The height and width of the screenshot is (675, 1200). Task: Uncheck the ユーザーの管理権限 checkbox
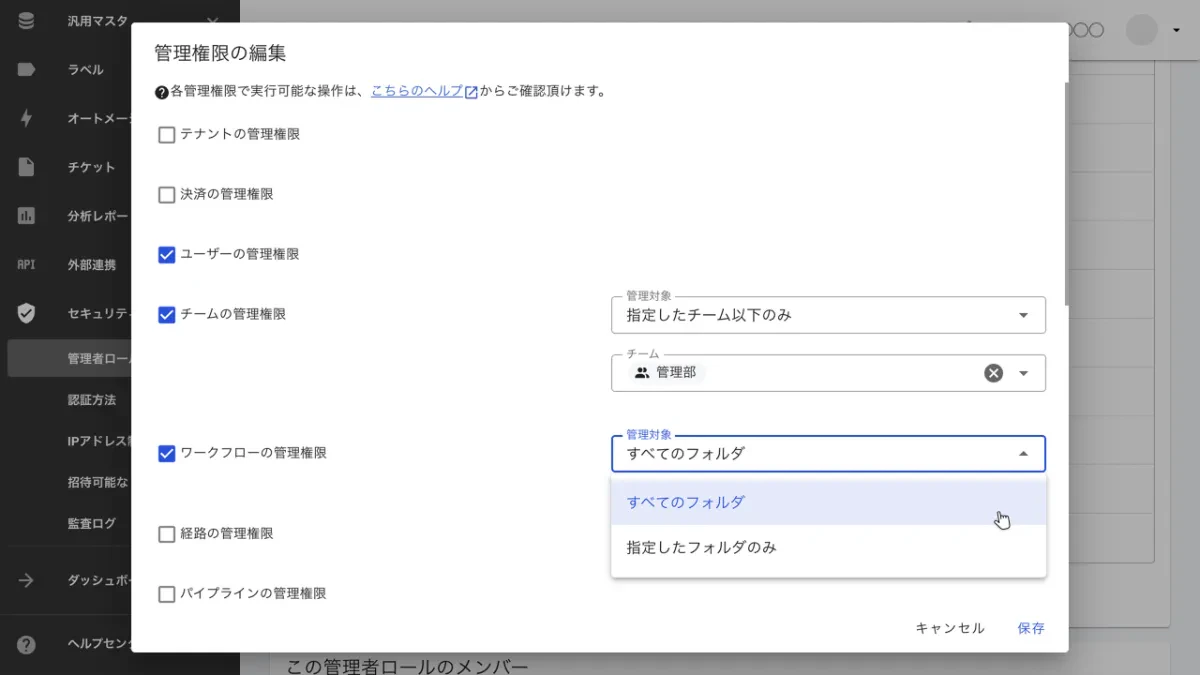[x=167, y=255]
